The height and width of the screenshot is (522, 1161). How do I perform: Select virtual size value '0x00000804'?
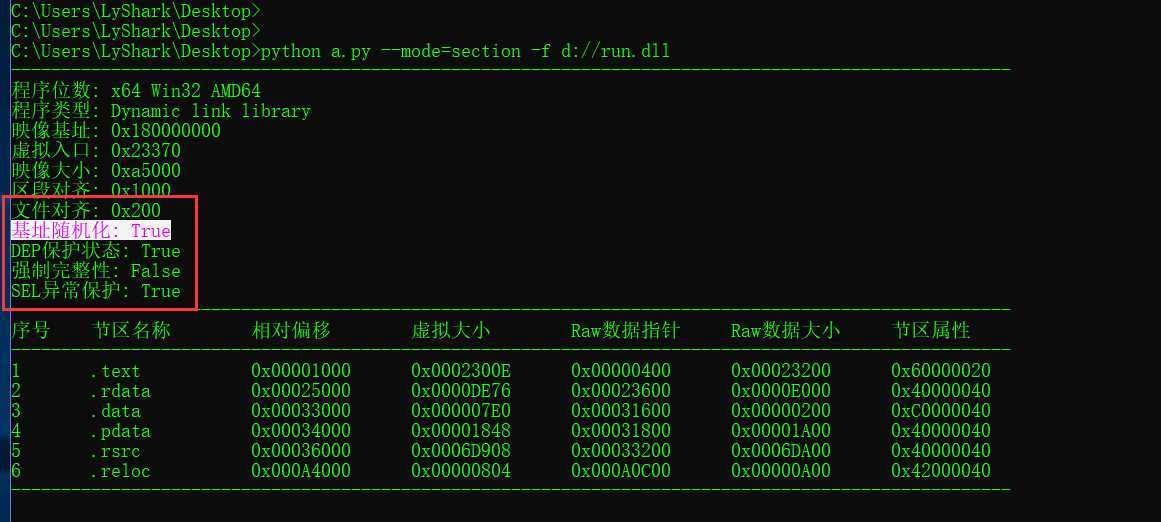[x=461, y=471]
